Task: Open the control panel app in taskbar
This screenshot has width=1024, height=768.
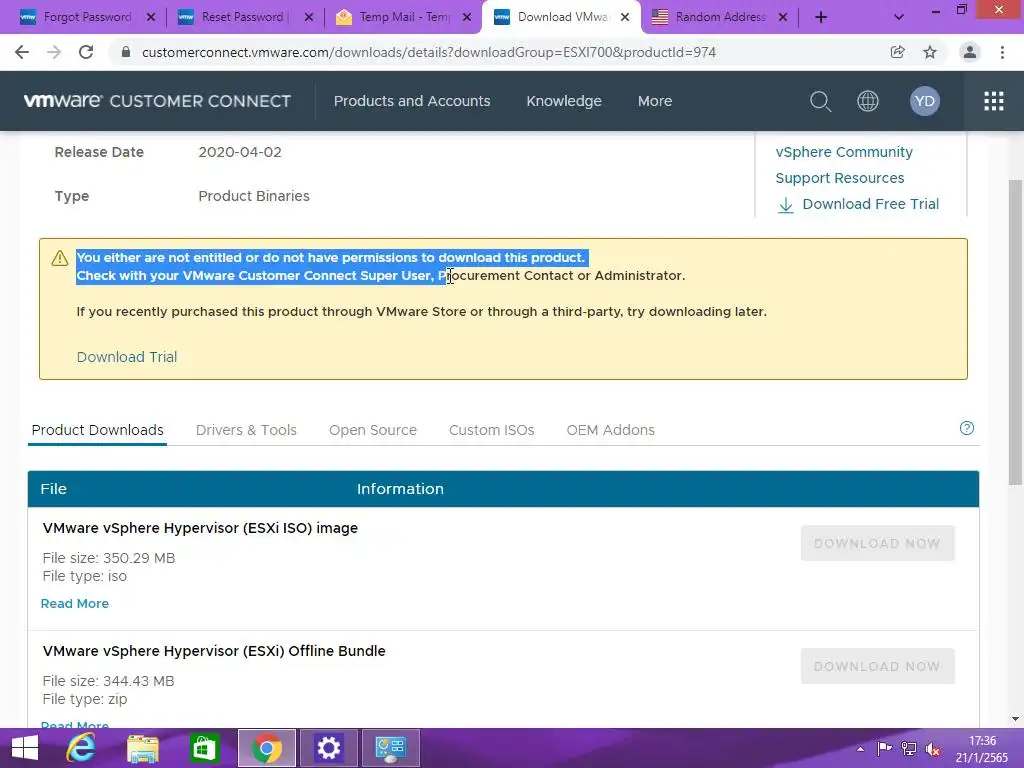Action: [x=391, y=748]
